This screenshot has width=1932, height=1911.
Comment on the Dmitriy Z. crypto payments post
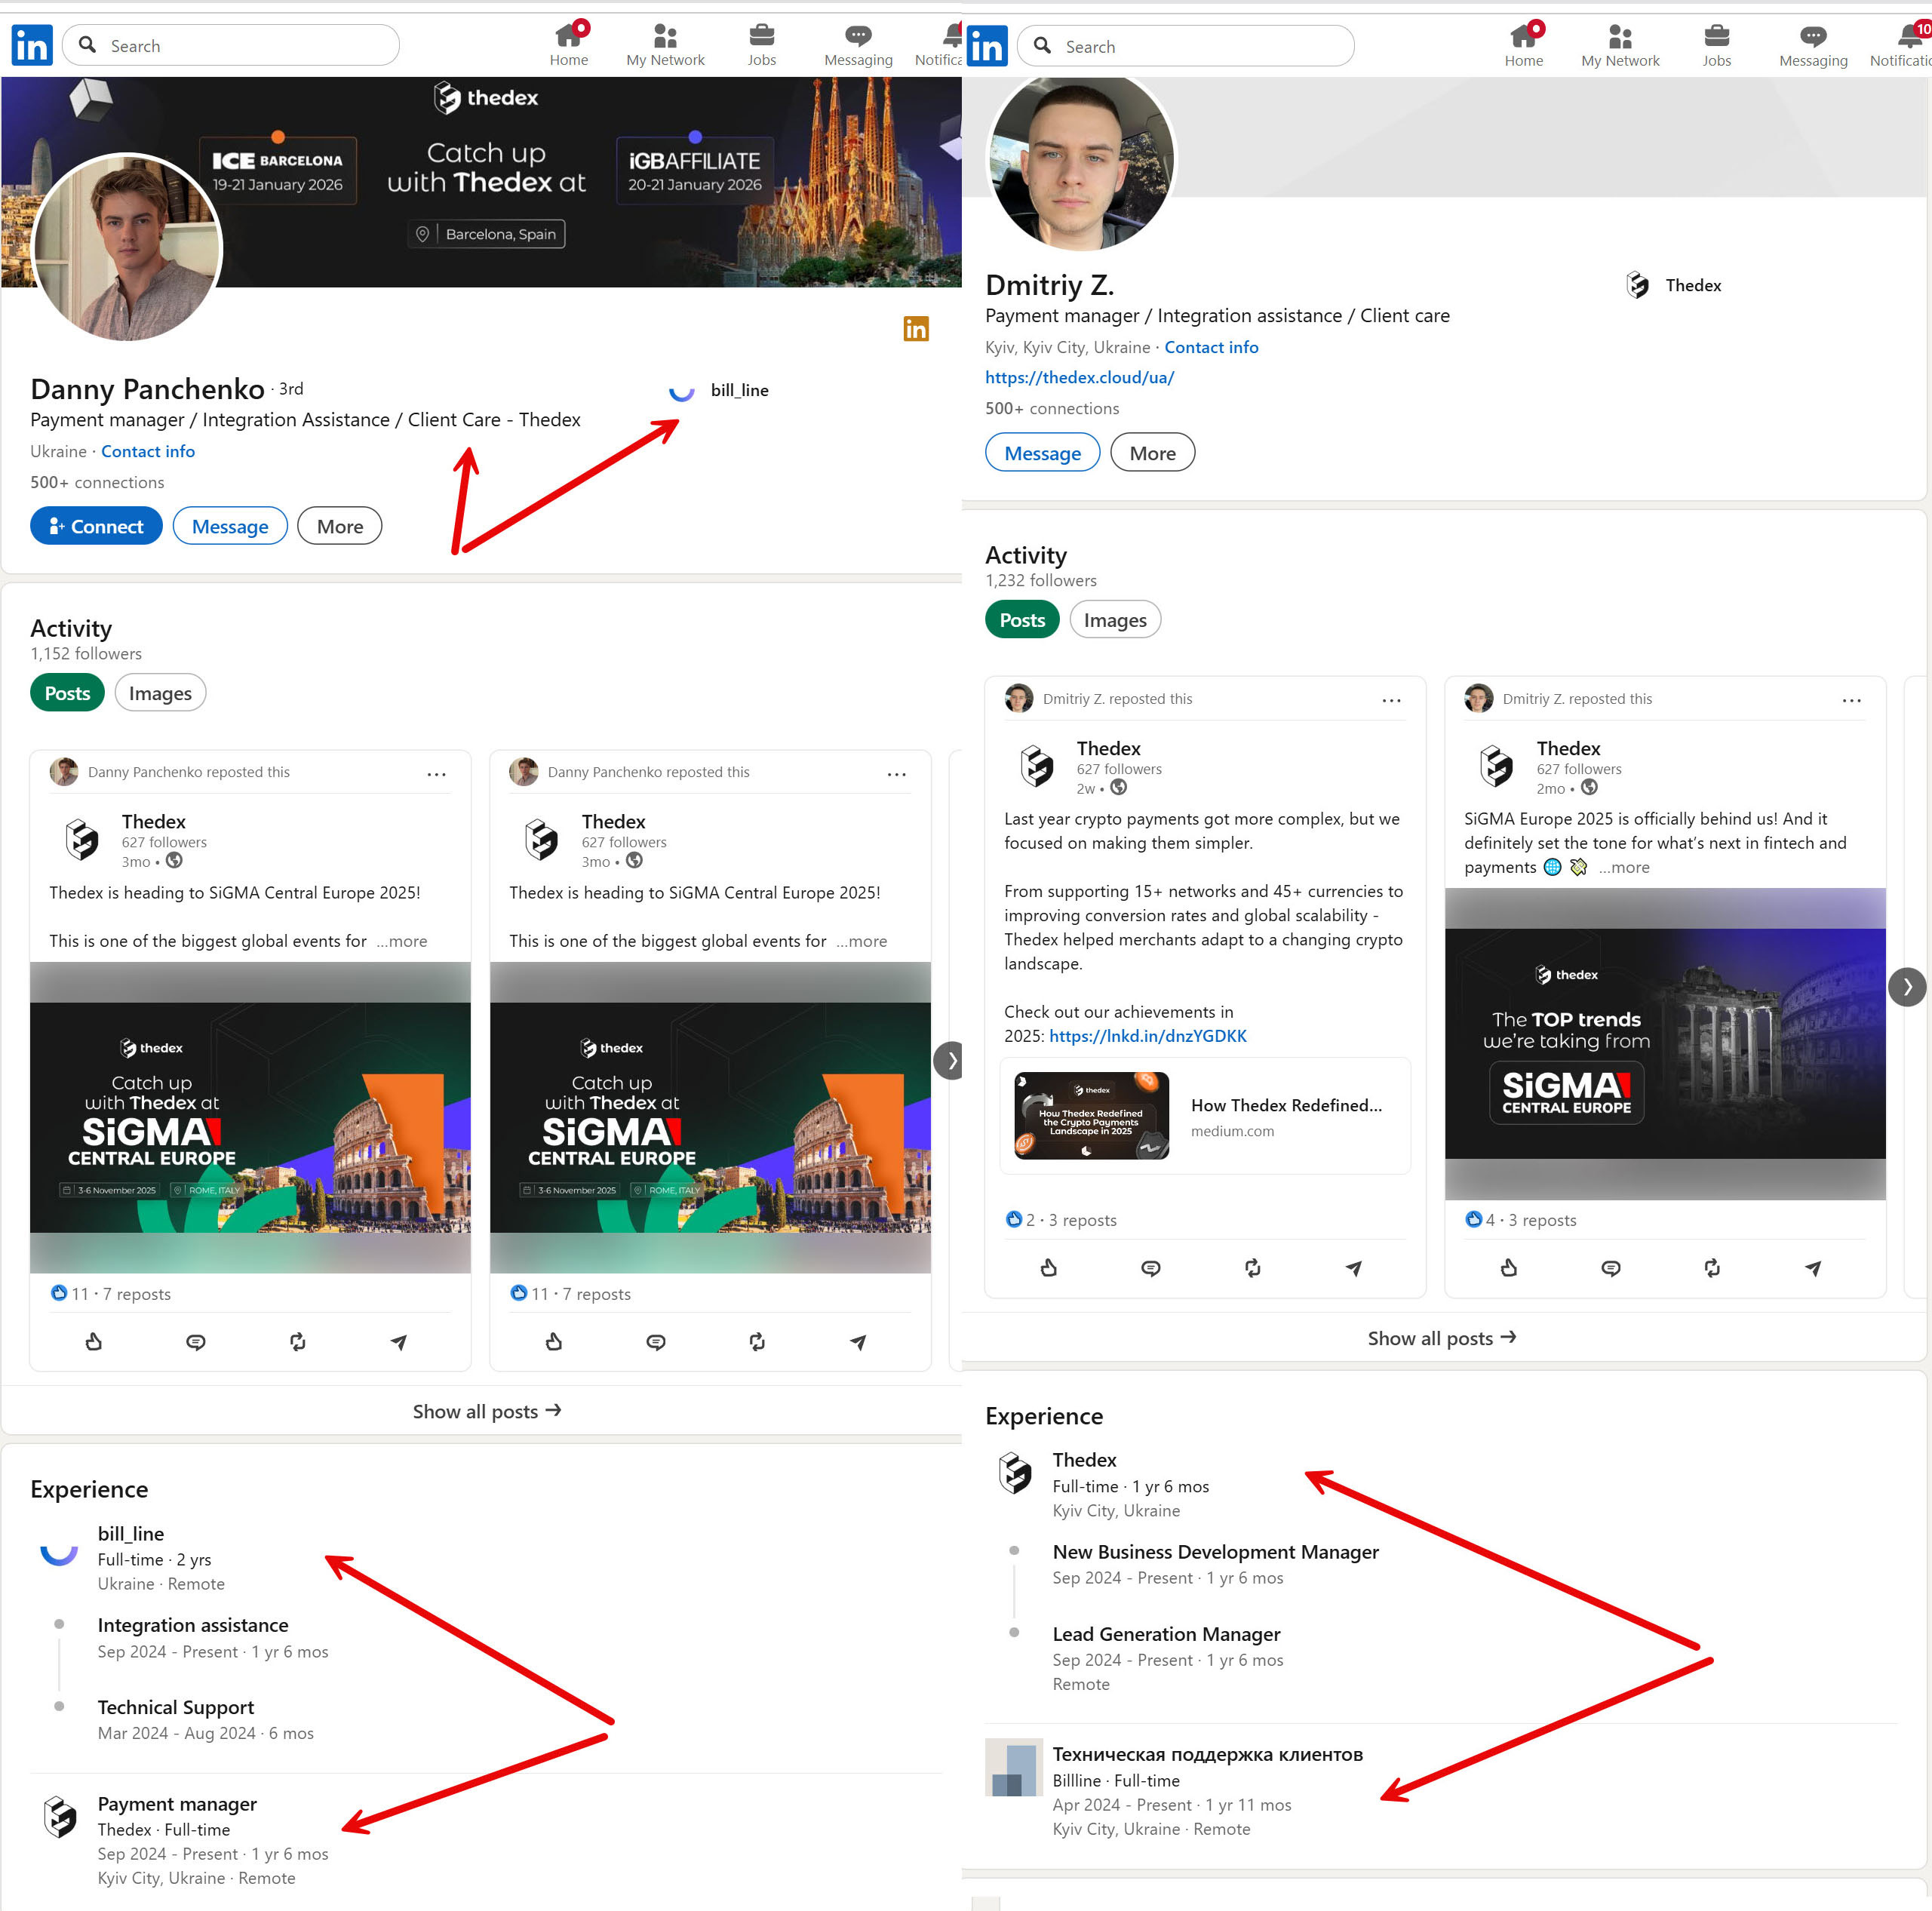[x=1150, y=1268]
